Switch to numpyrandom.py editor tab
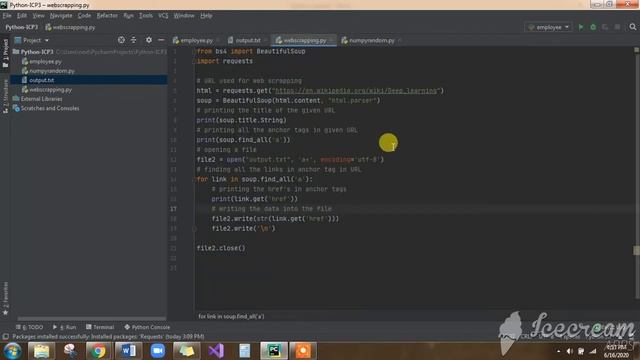640x360 pixels. point(371,40)
